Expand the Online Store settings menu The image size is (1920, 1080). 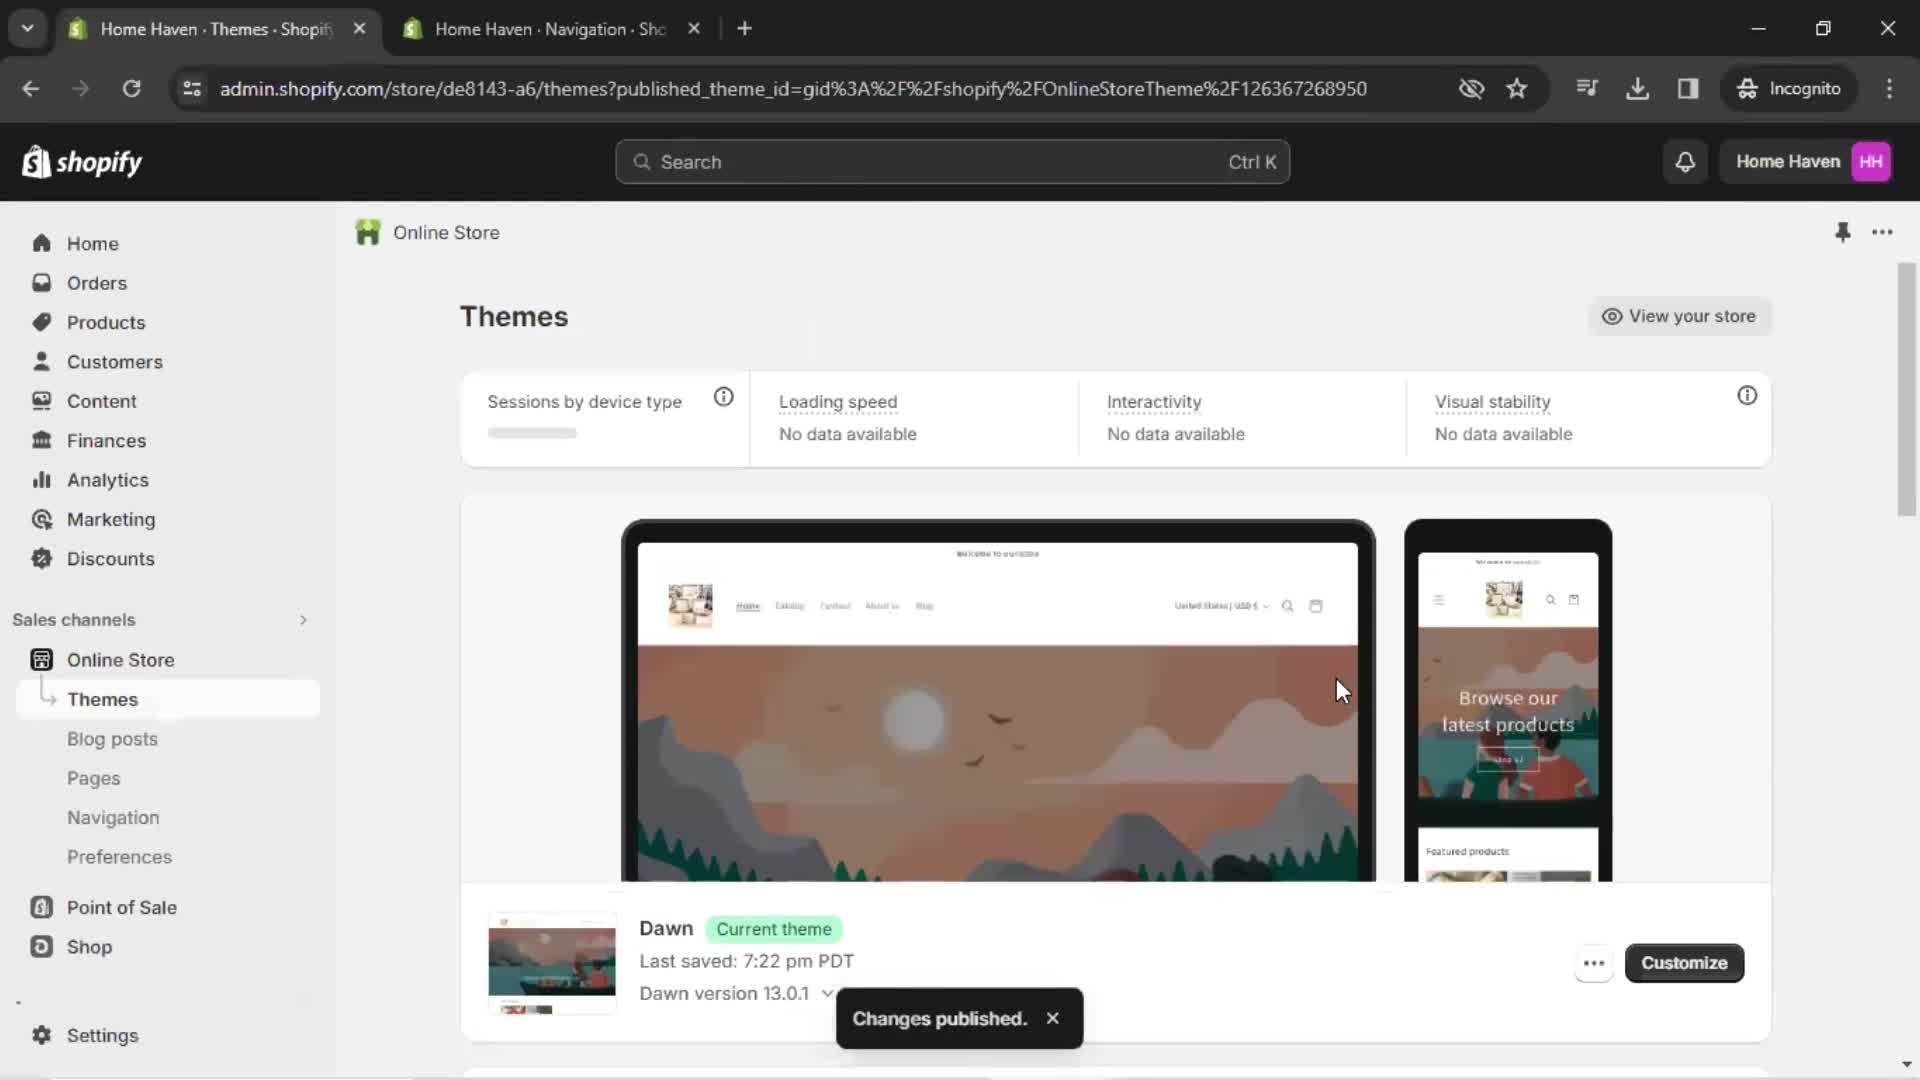point(120,659)
